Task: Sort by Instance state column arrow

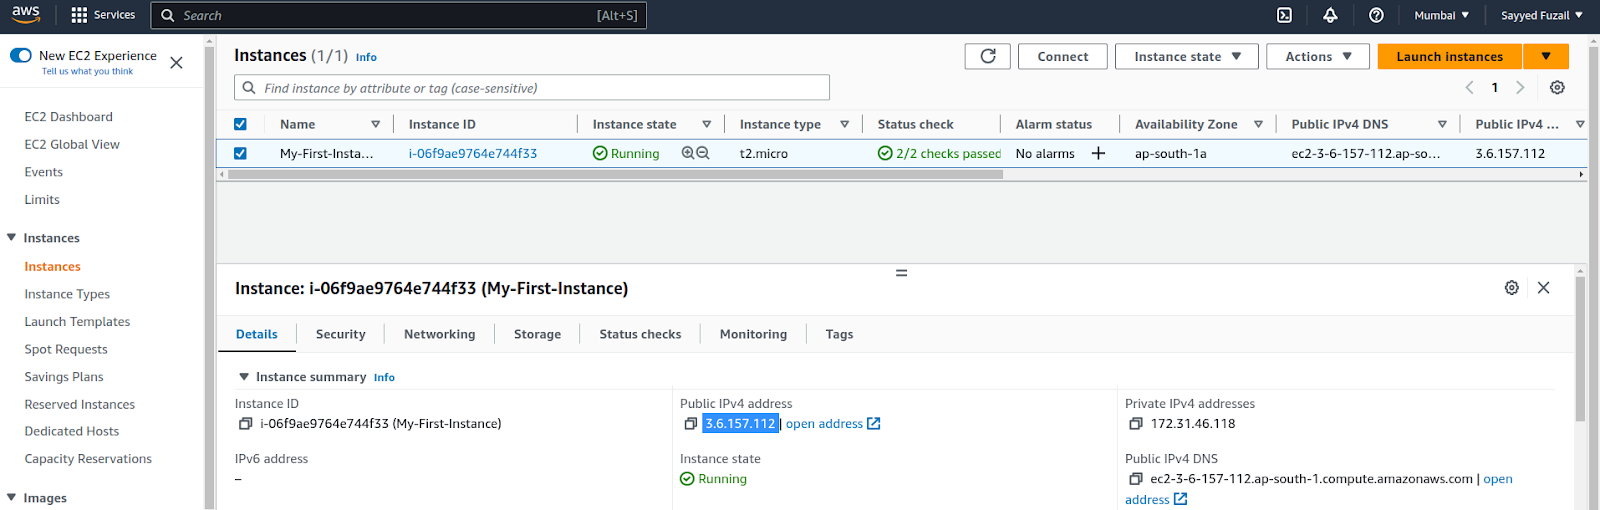Action: click(x=706, y=124)
